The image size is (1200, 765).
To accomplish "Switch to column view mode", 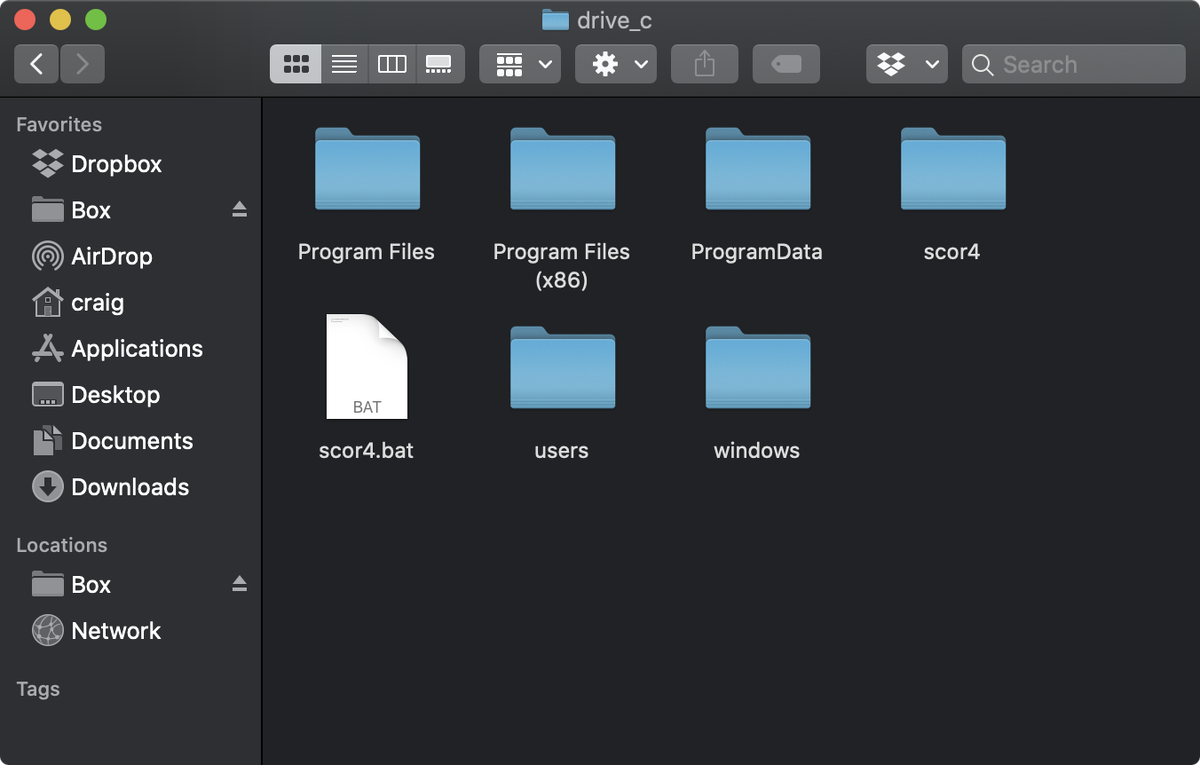I will (392, 65).
